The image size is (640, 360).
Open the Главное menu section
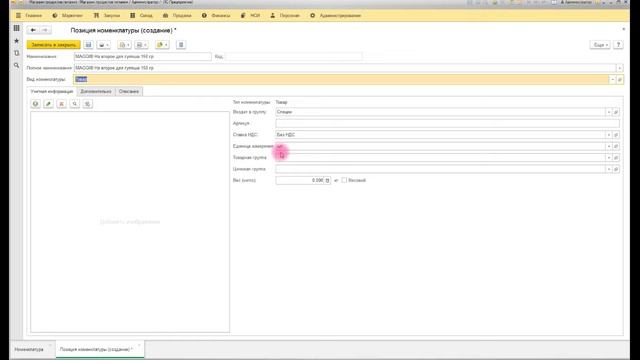(29, 16)
